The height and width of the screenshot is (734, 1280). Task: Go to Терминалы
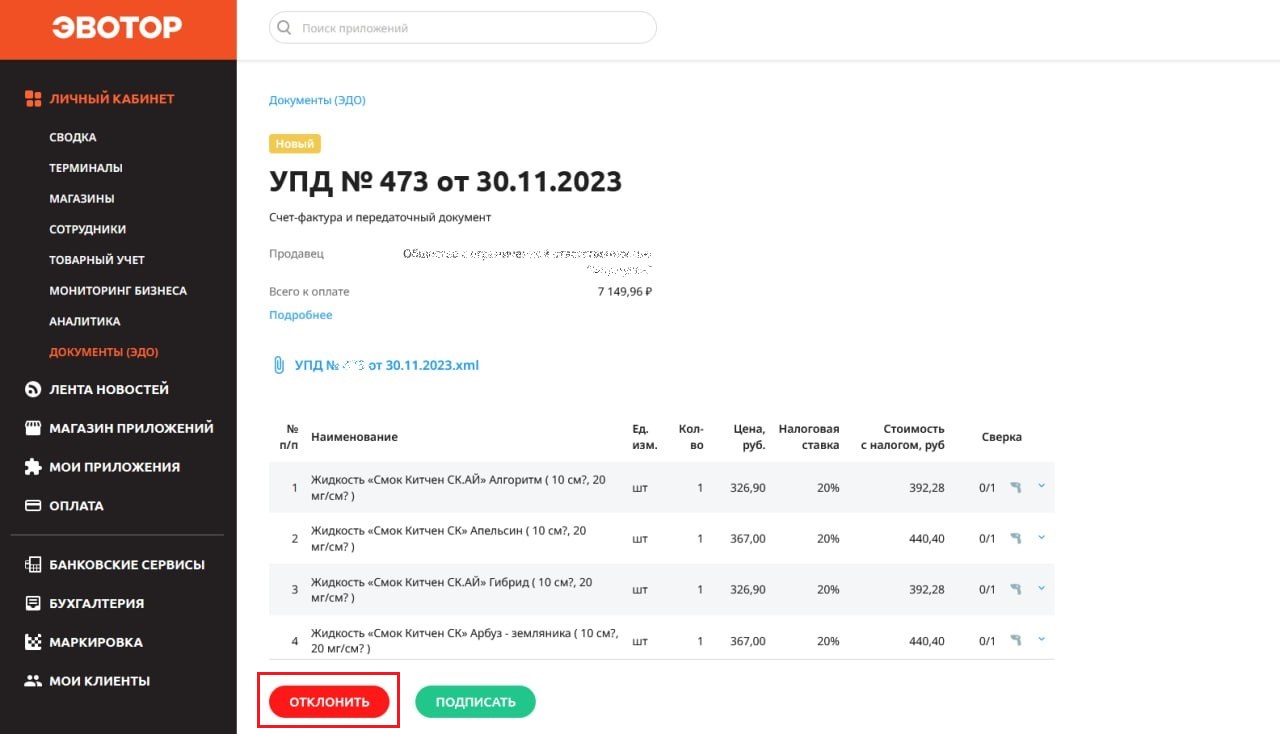86,168
